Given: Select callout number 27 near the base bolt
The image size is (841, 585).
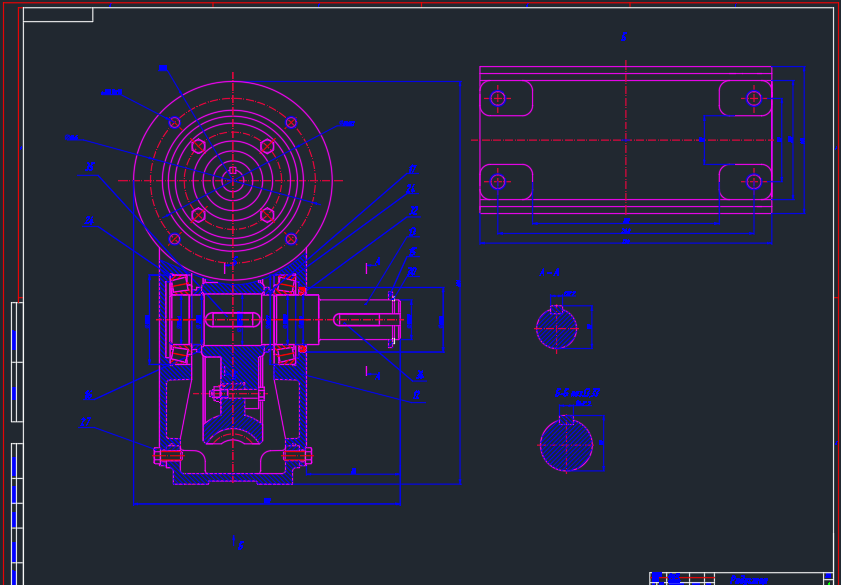Looking at the screenshot, I should pos(85,423).
